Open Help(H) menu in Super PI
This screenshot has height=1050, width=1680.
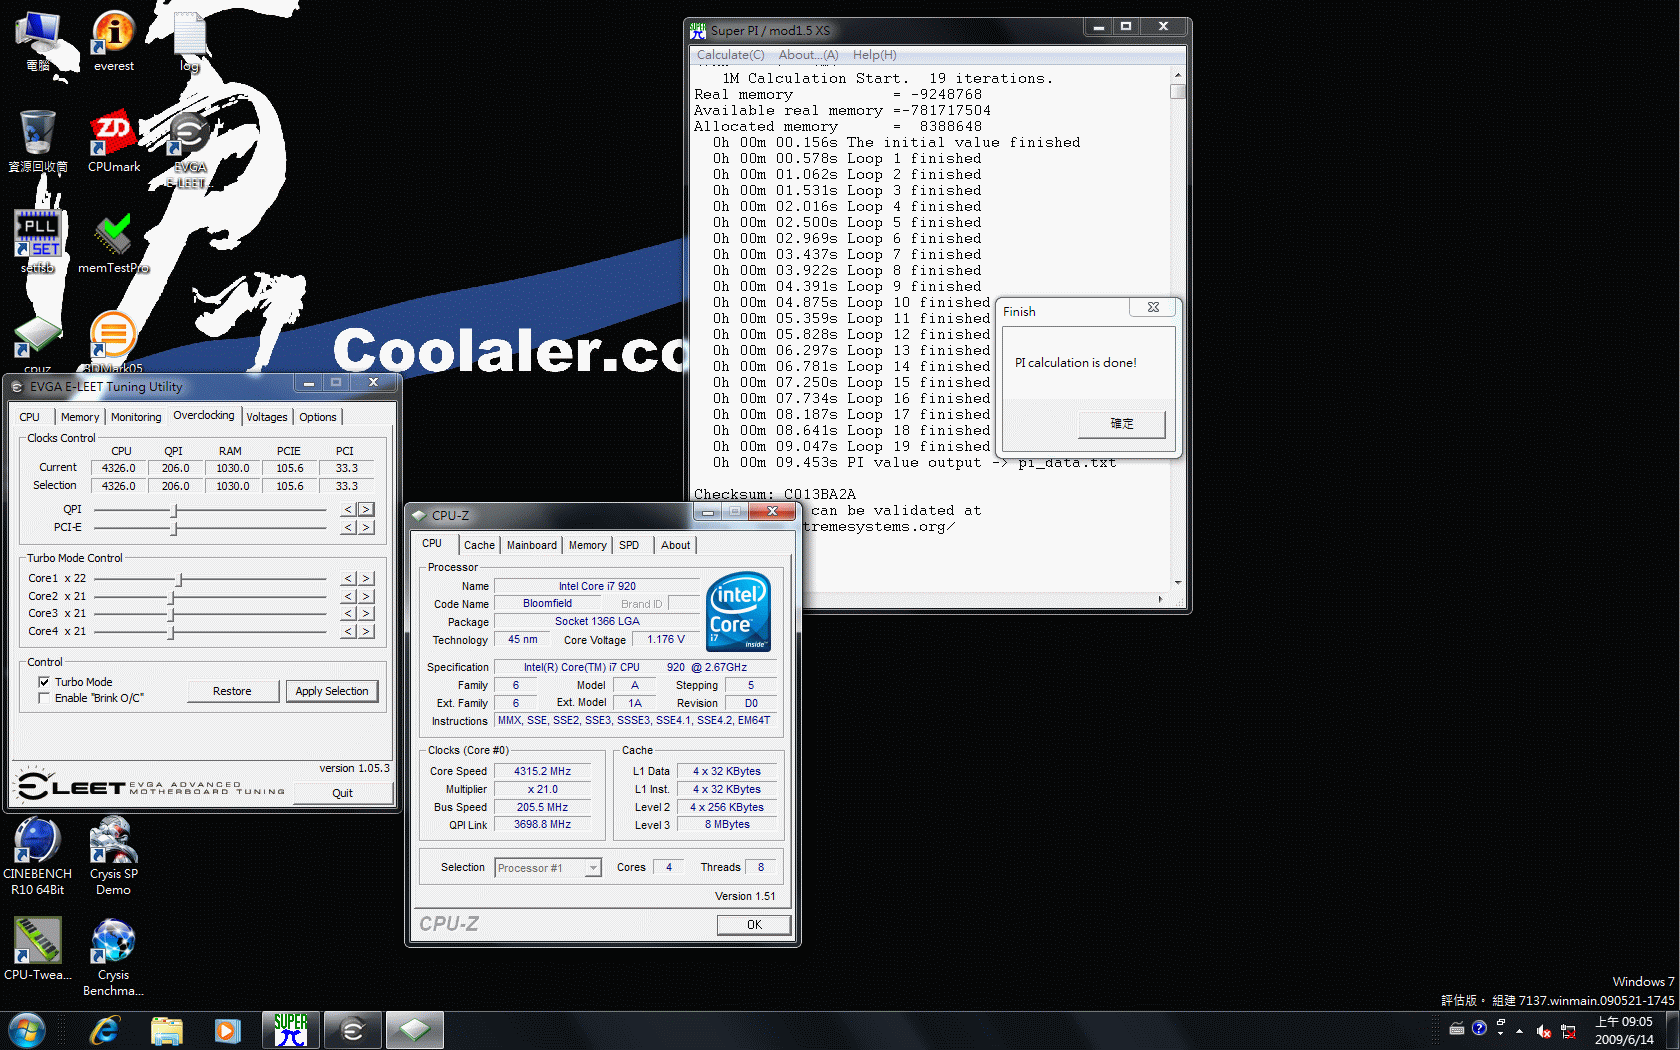coord(874,55)
